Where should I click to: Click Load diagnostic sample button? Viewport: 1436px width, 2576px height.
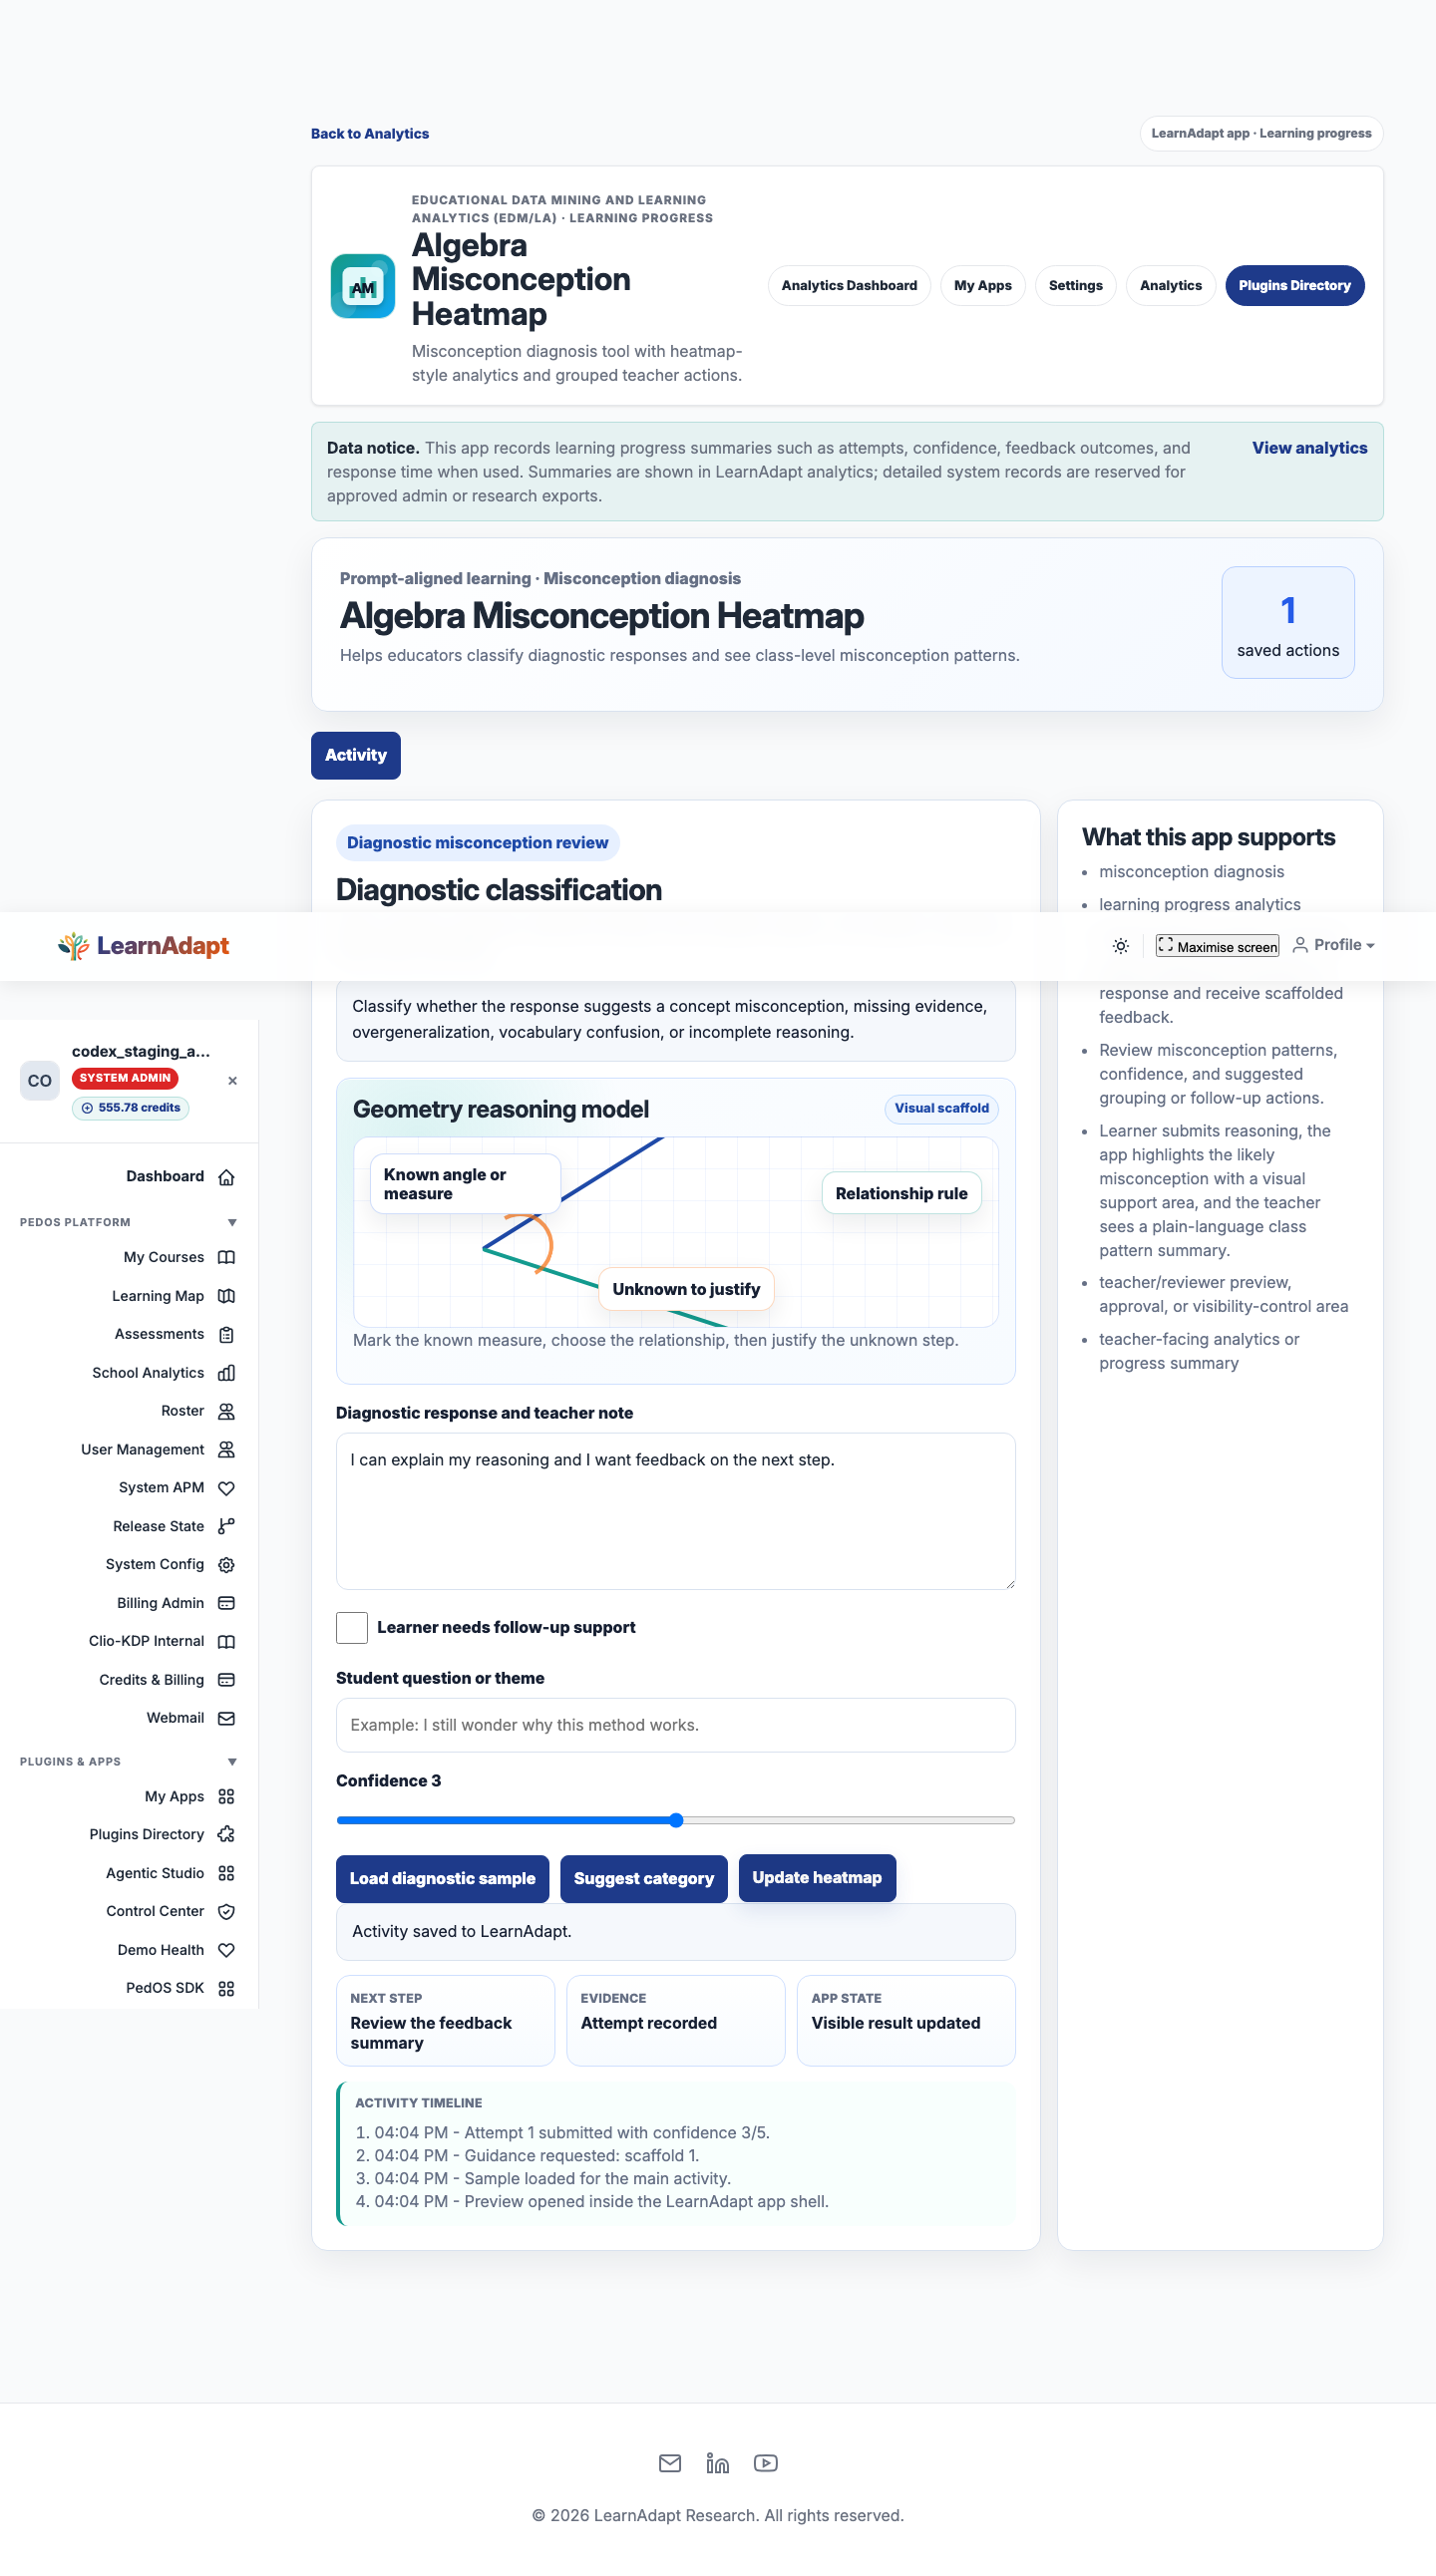tap(442, 1879)
